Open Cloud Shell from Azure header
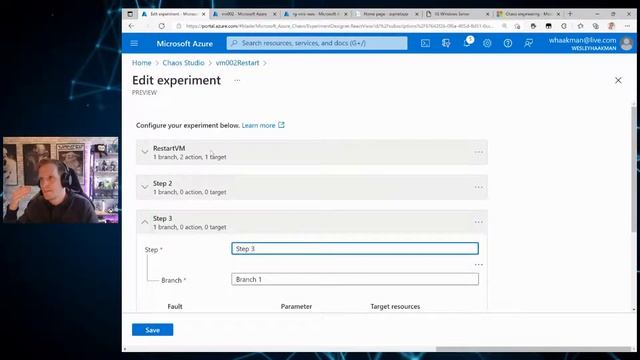This screenshot has width=640, height=360. pos(425,43)
